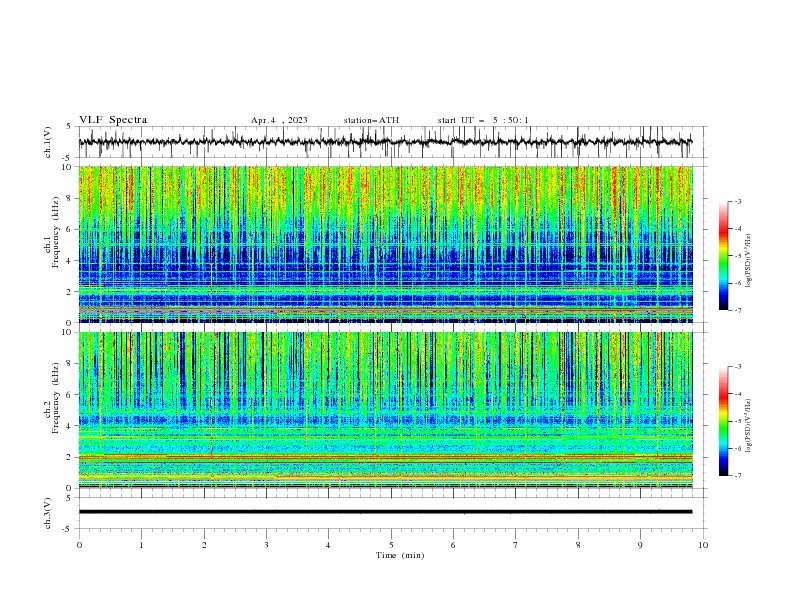Click the 8 tick label on Time axis
The image size is (792, 612).
[578, 545]
